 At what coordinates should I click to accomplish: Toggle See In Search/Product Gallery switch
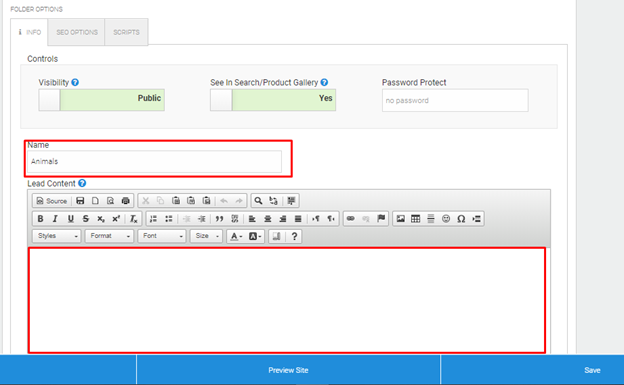point(273,100)
